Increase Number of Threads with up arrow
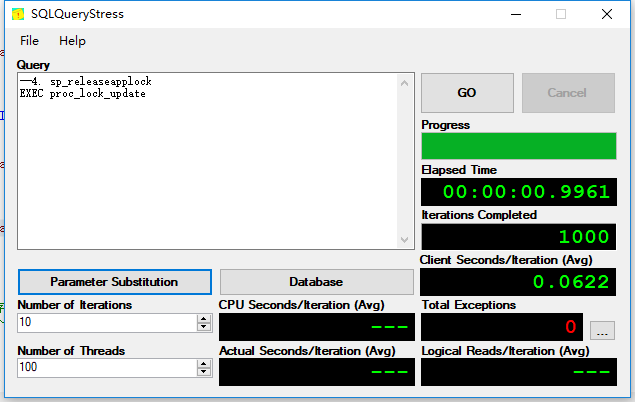Viewport: 635px width, 402px height. pyautogui.click(x=204, y=364)
